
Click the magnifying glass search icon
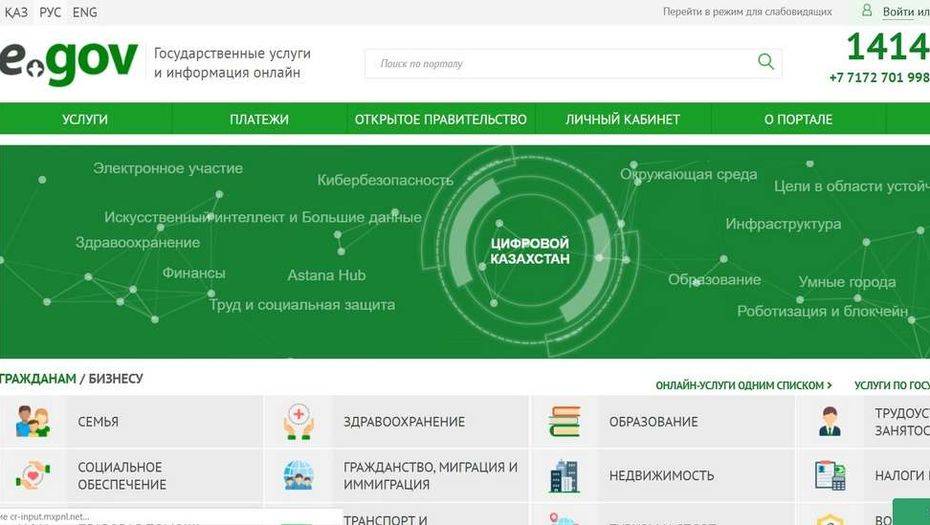pyautogui.click(x=765, y=63)
